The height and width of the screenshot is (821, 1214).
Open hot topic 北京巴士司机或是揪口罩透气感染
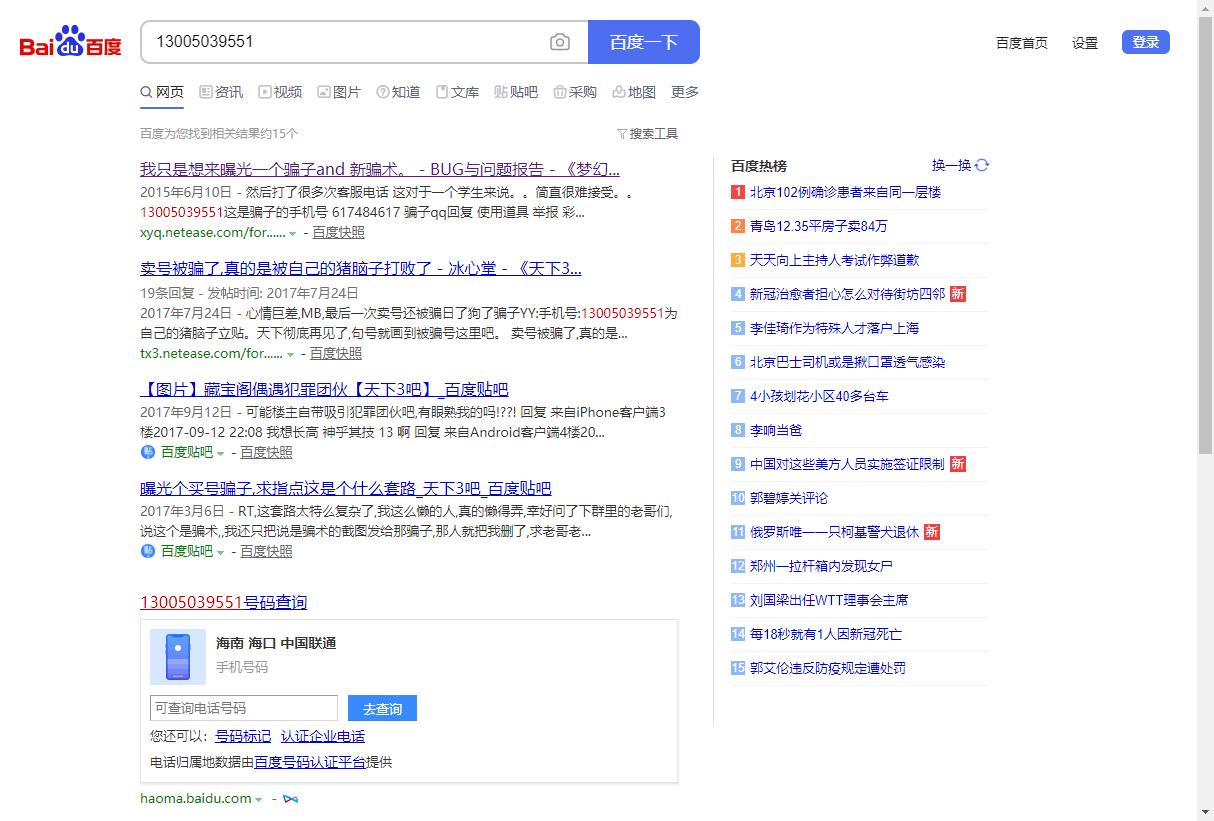click(847, 362)
